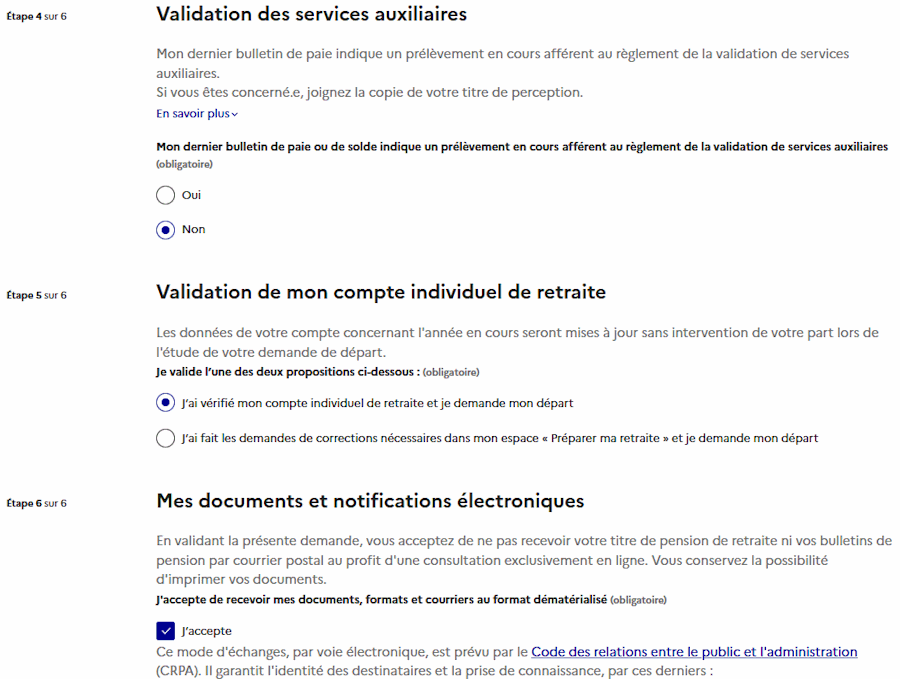Open "Code des relations entre le public" link

694,652
